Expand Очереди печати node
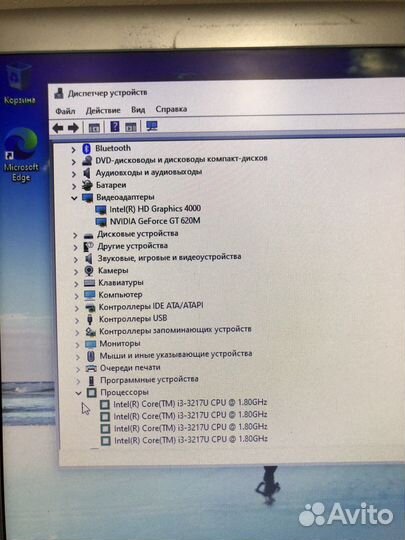This screenshot has height=540, width=405. point(78,369)
